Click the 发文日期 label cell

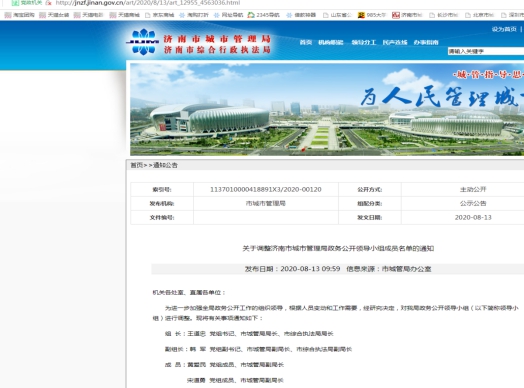pyautogui.click(x=370, y=217)
